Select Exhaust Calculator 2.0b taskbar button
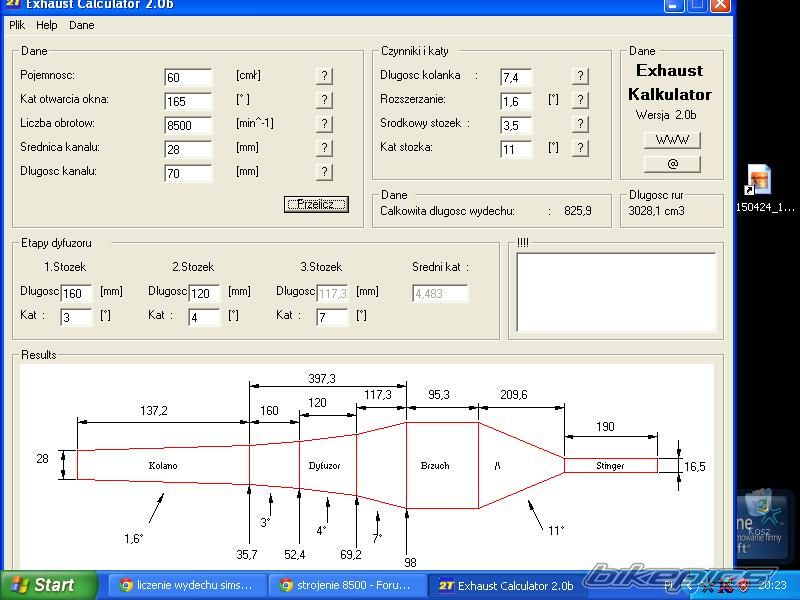 tap(506, 586)
